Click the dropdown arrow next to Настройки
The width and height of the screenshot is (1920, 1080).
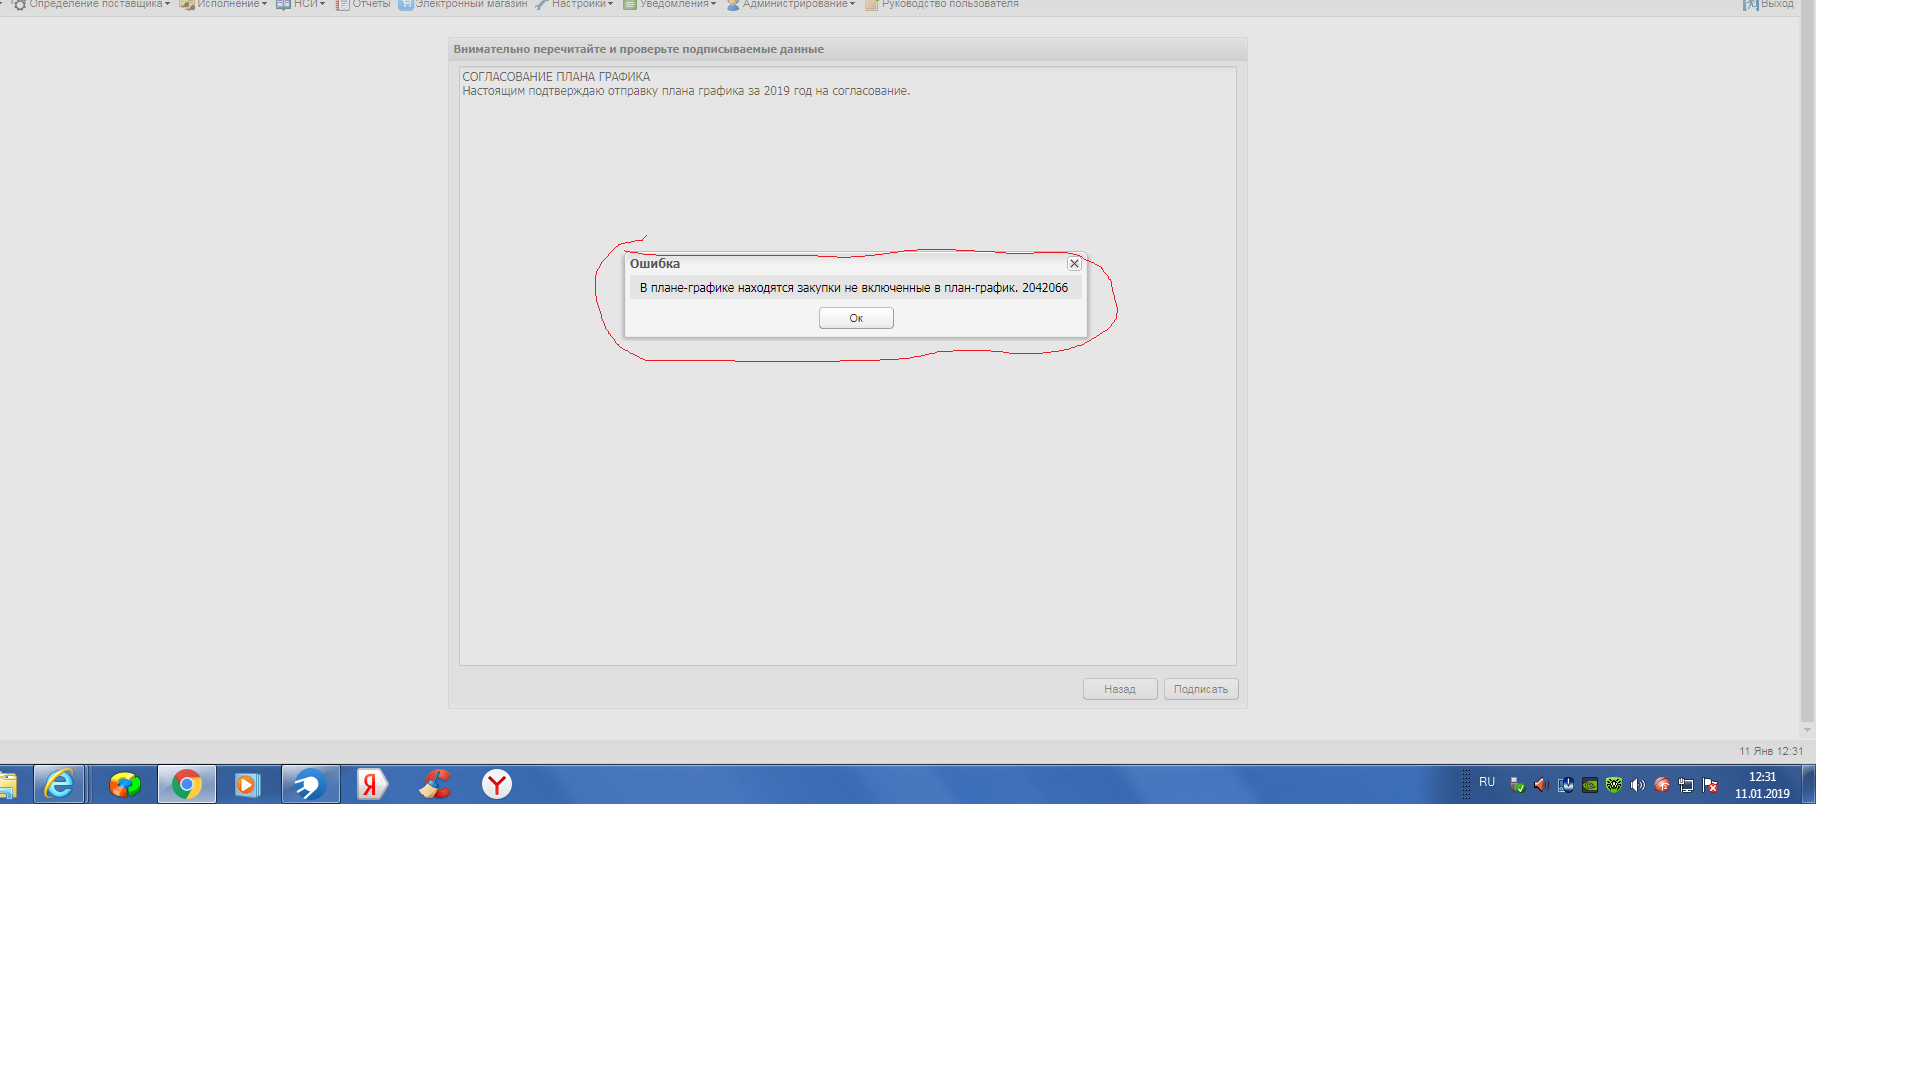pos(610,4)
